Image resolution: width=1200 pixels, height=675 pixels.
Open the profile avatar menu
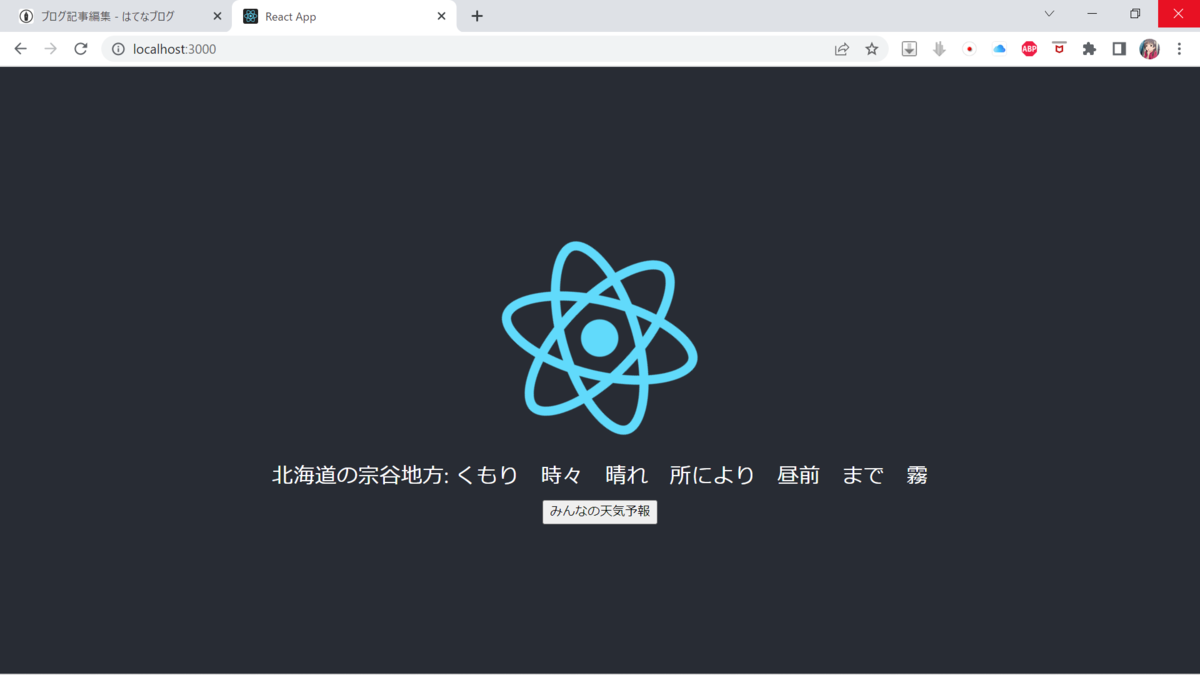[x=1150, y=49]
